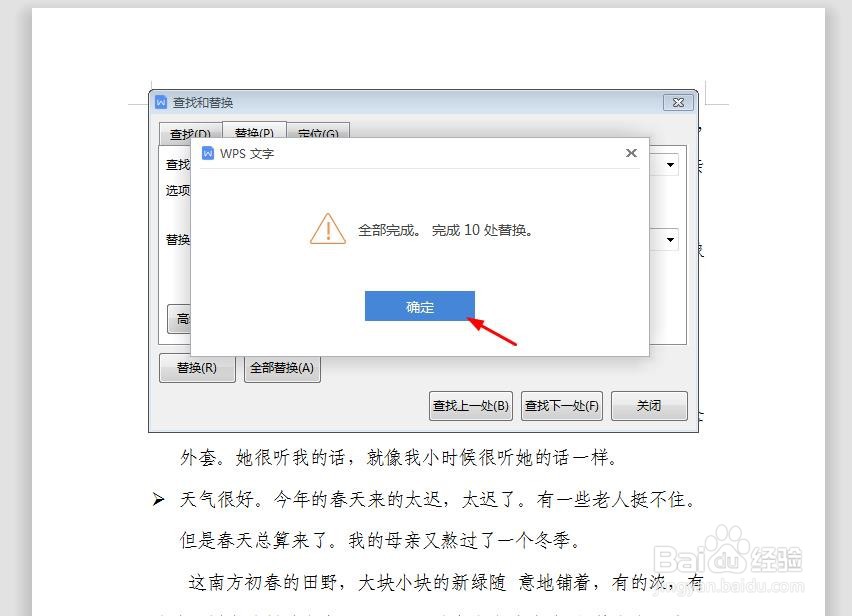Image resolution: width=852 pixels, height=616 pixels.
Task: Close the WPS 文字 message box
Action: coord(631,153)
